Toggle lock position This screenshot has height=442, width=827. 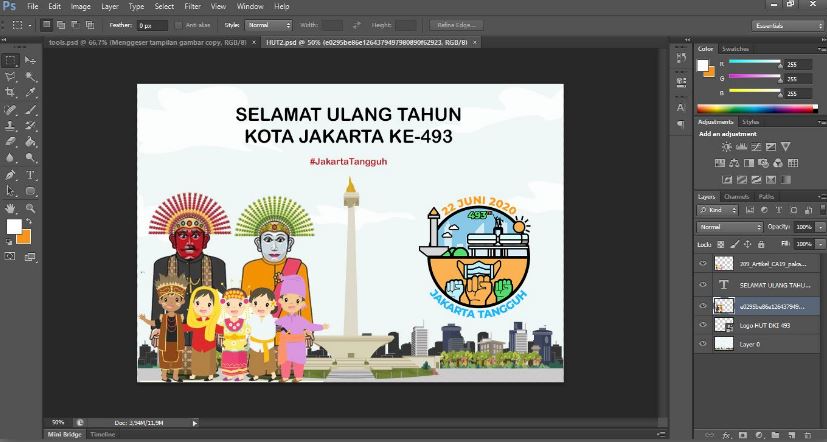(747, 244)
